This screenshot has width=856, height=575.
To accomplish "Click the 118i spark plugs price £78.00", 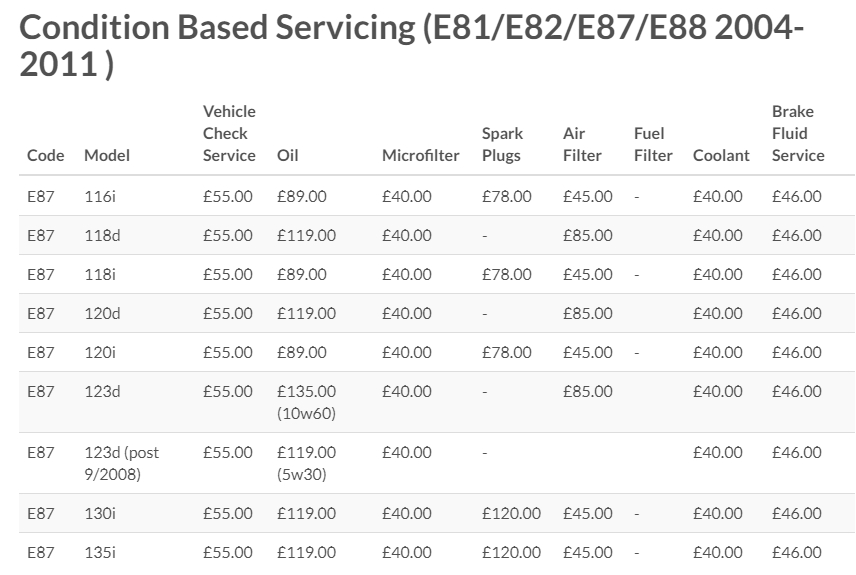I will coord(507,274).
